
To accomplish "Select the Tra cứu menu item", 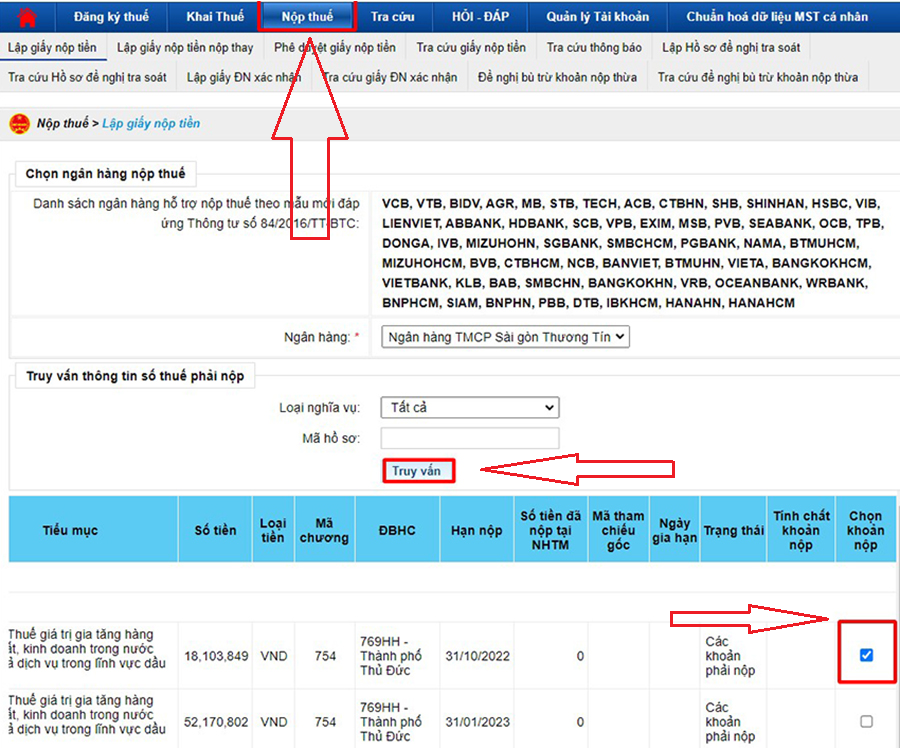I will coord(393,17).
